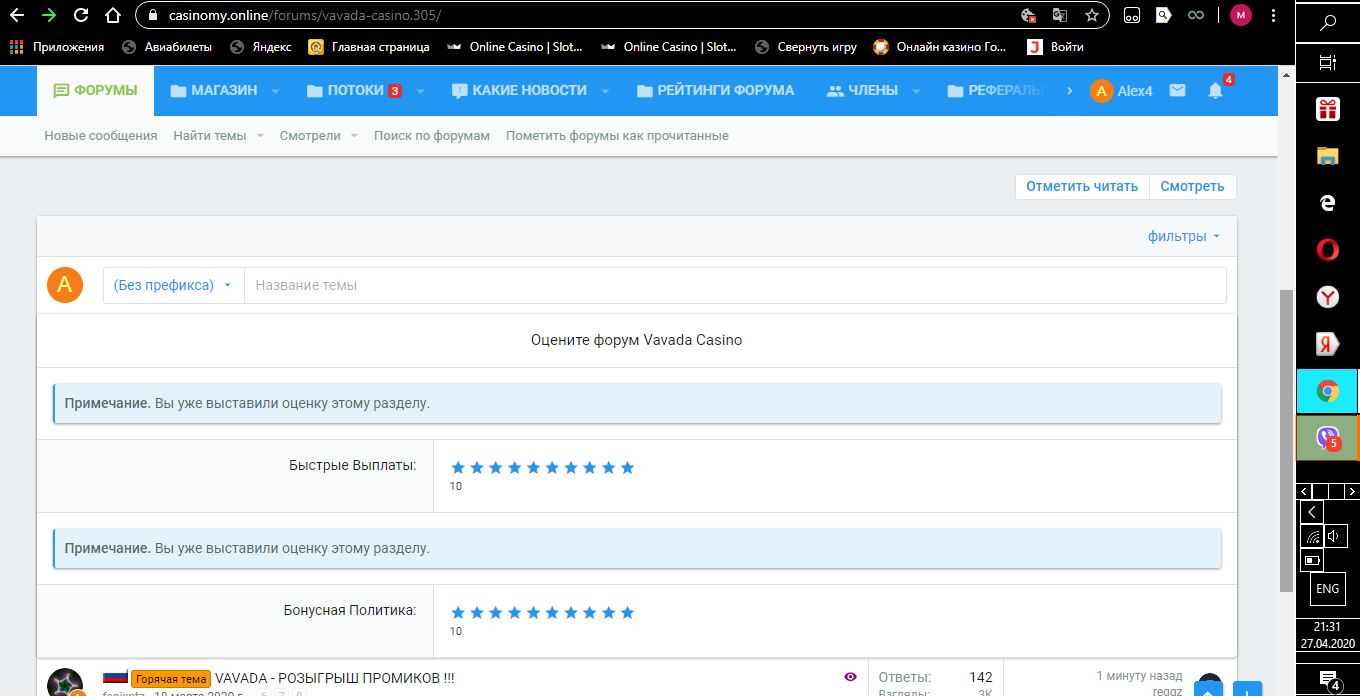
Task: Open the blocked cookies icon in the address bar
Action: pos(1027,15)
